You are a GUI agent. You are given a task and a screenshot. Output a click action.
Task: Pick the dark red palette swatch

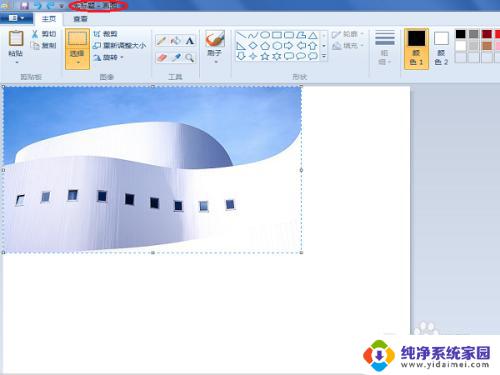coord(487,34)
